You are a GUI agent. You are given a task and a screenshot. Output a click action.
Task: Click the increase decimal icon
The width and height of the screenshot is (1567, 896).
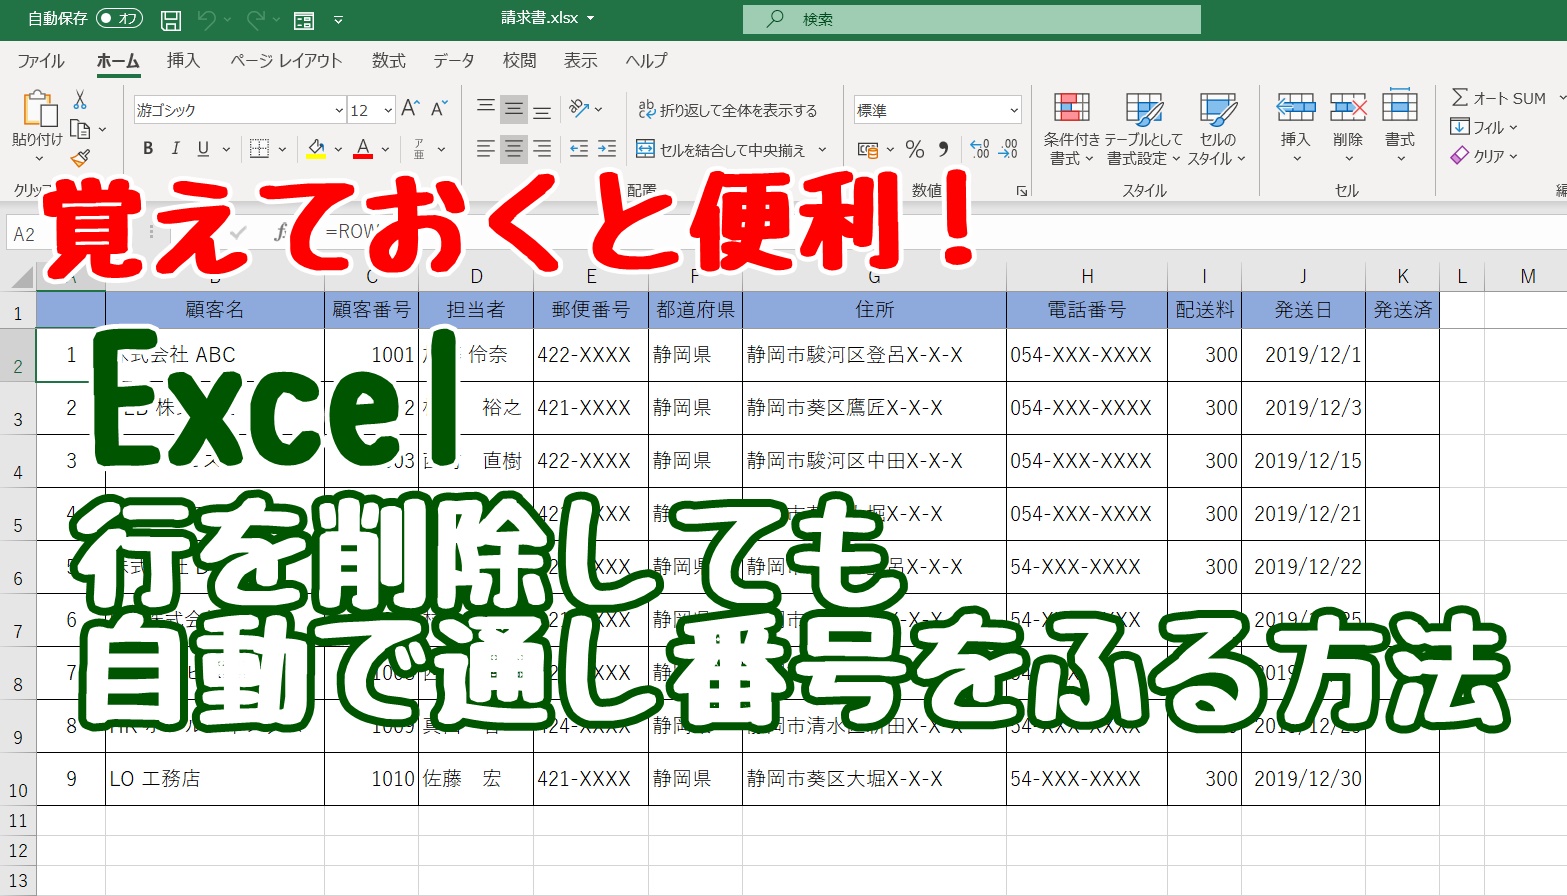tap(980, 150)
